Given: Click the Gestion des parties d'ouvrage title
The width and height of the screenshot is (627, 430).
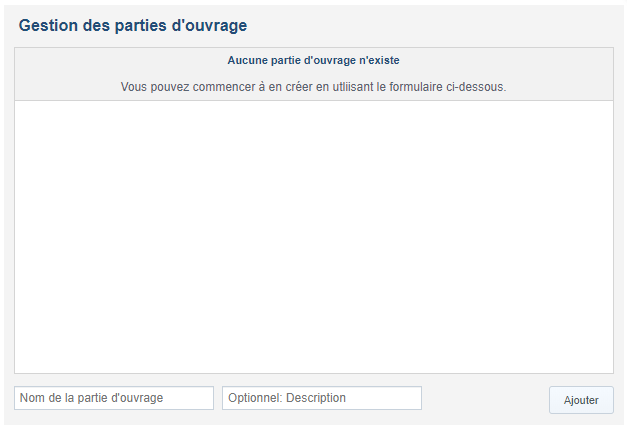Looking at the screenshot, I should pyautogui.click(x=132, y=24).
